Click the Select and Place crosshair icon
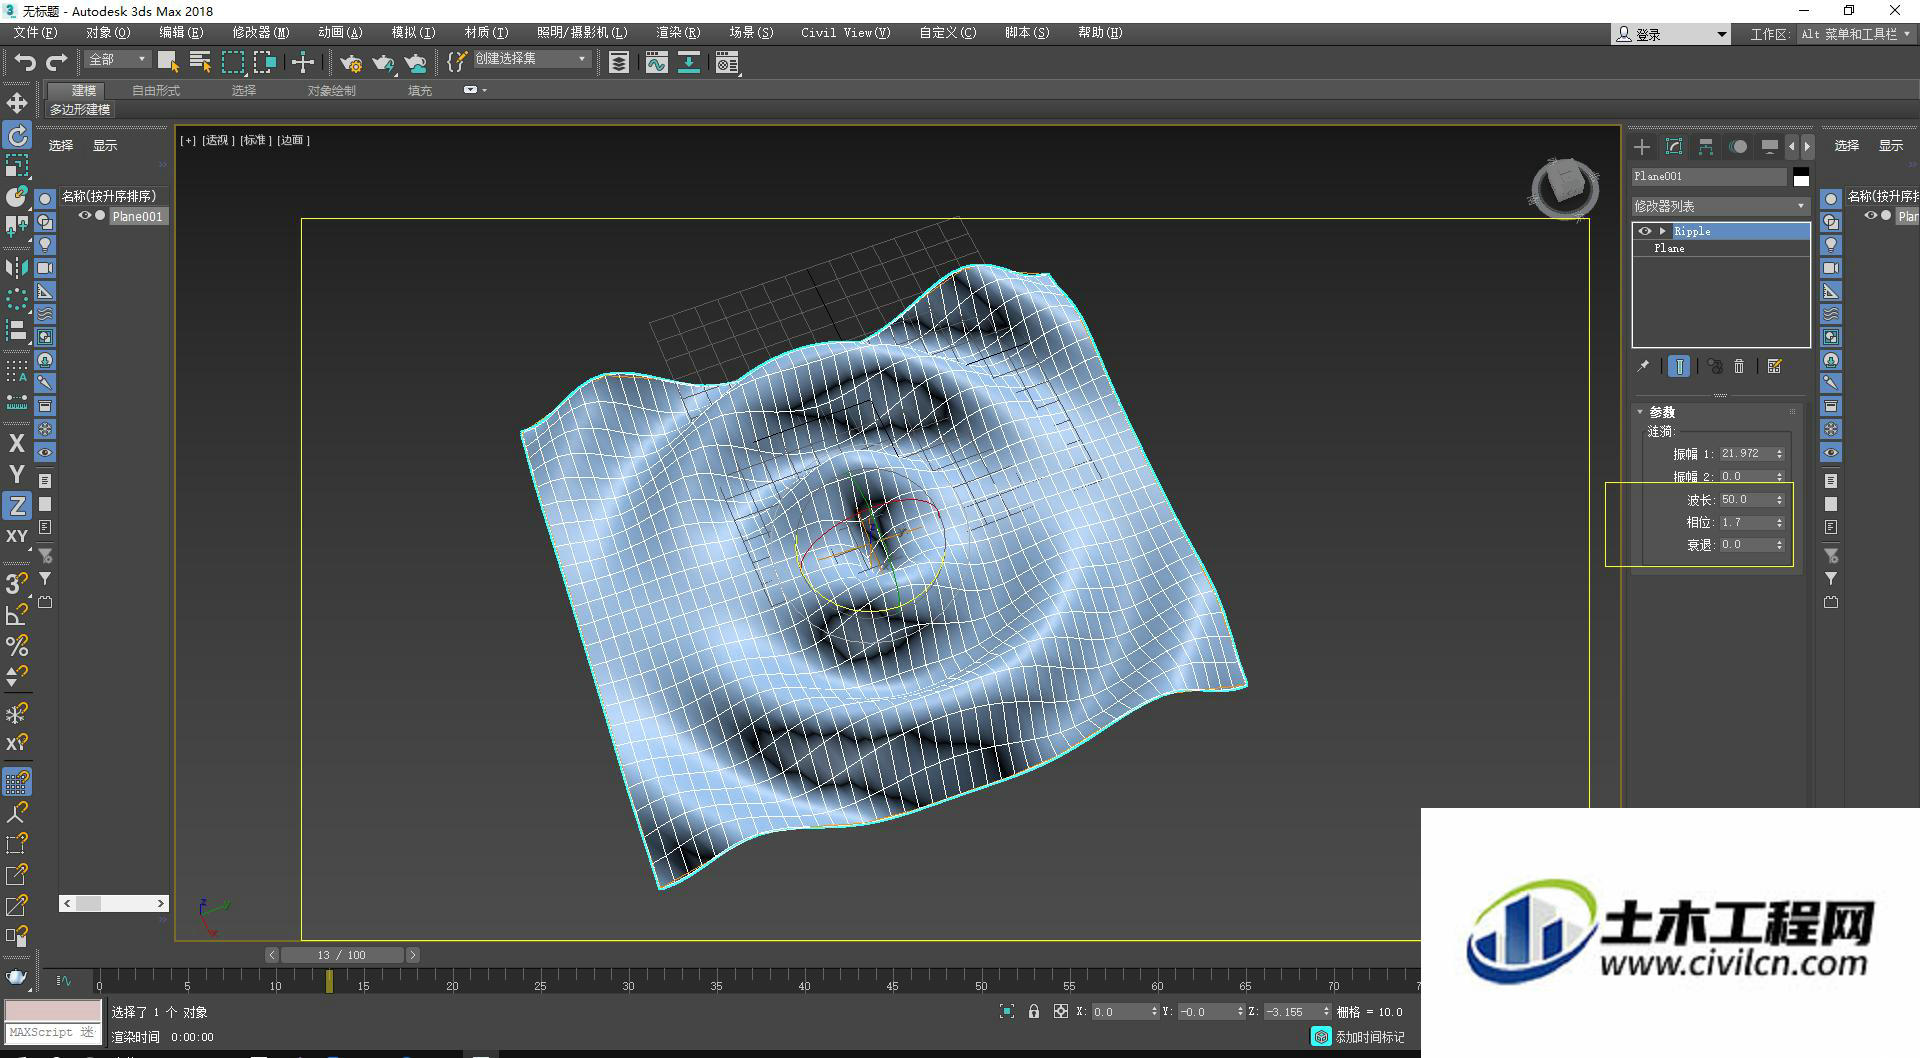This screenshot has height=1058, width=1920. pyautogui.click(x=302, y=63)
